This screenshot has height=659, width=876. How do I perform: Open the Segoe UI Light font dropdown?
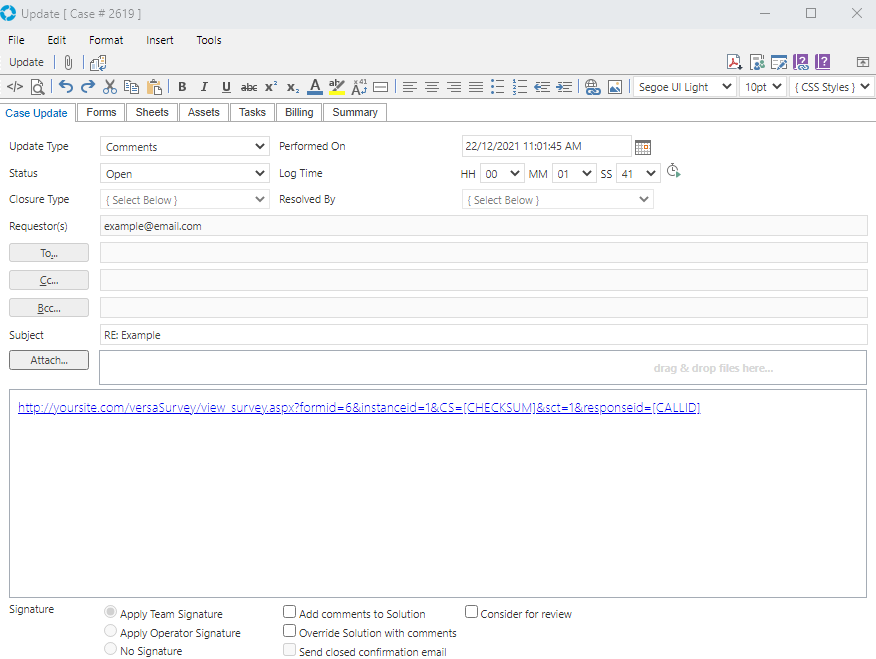(x=683, y=87)
